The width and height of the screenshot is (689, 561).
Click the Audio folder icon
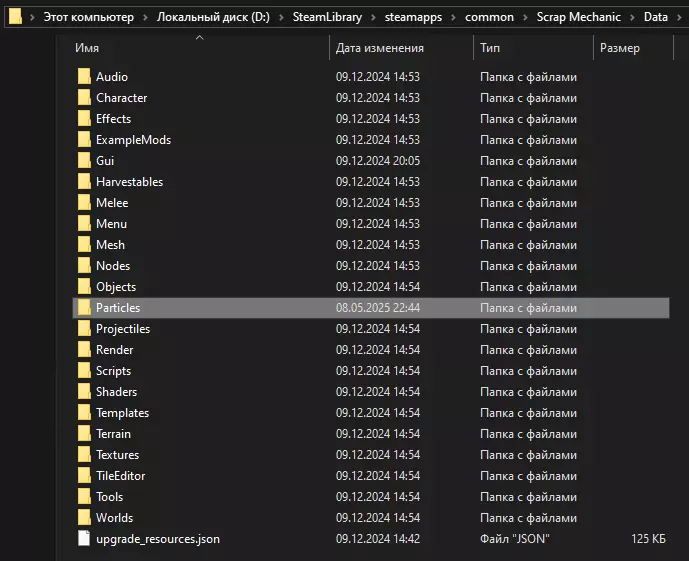[x=84, y=76]
